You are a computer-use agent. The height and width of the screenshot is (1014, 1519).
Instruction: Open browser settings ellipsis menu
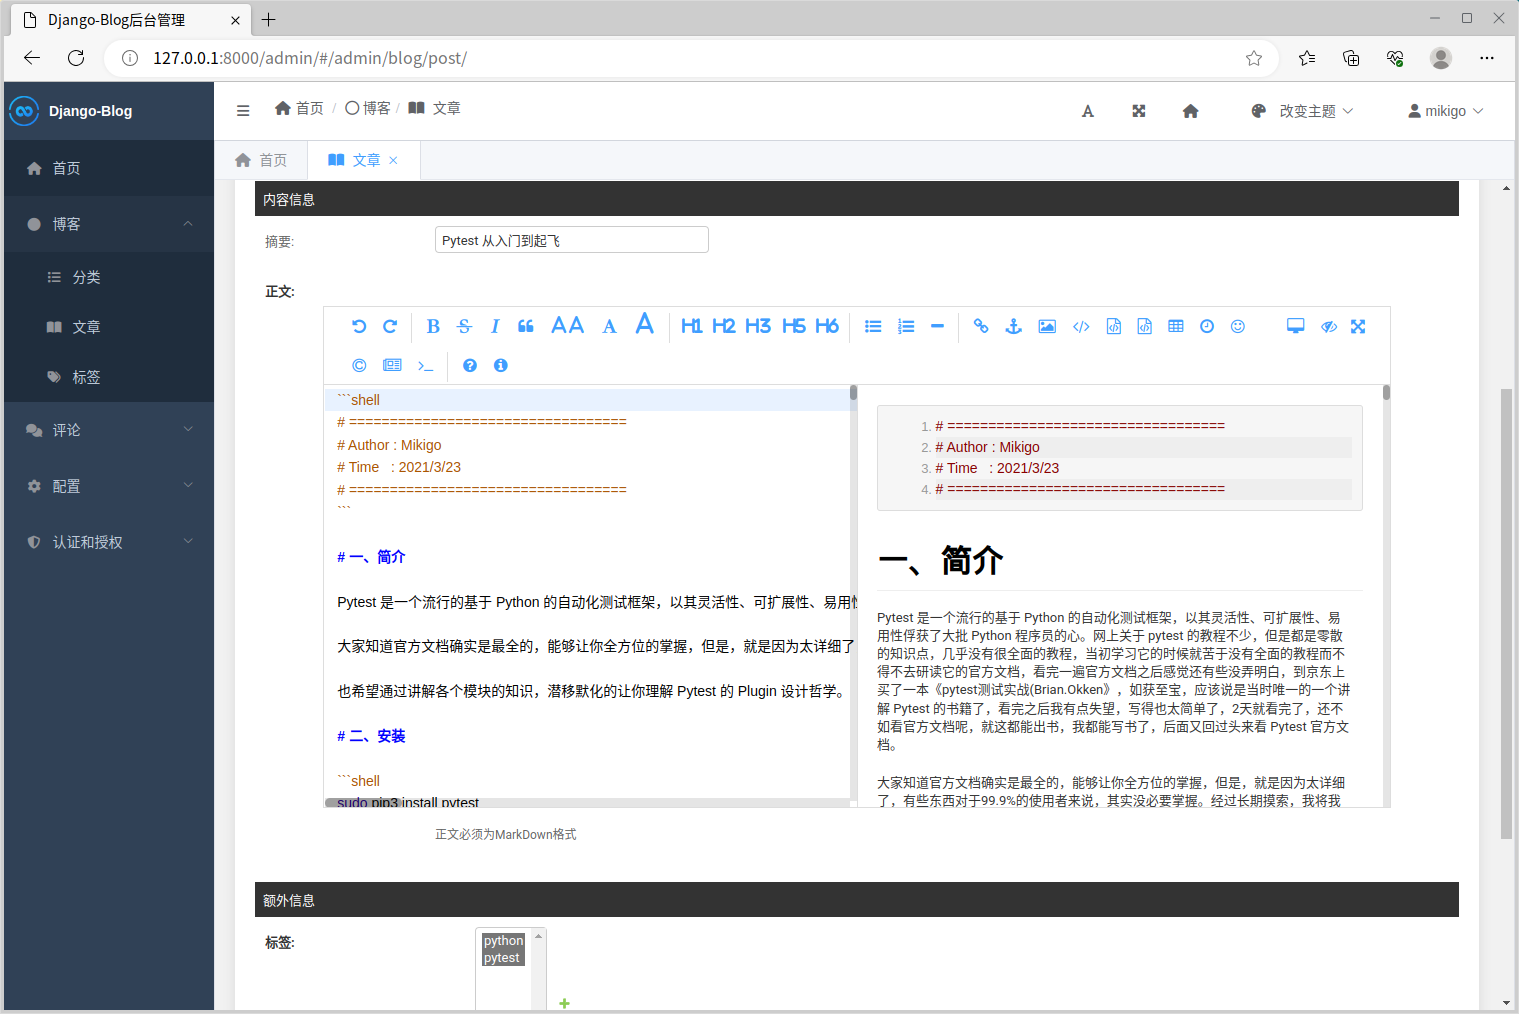point(1487,58)
